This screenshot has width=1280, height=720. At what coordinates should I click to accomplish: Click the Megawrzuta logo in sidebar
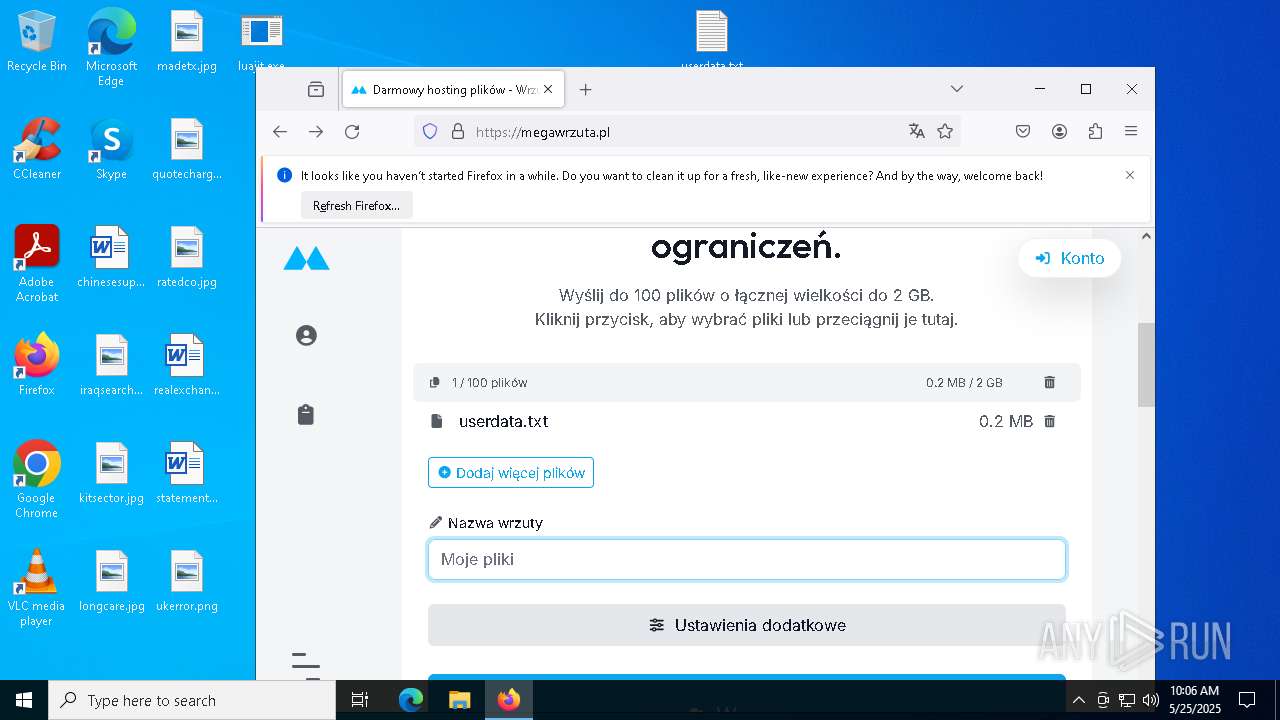306,259
